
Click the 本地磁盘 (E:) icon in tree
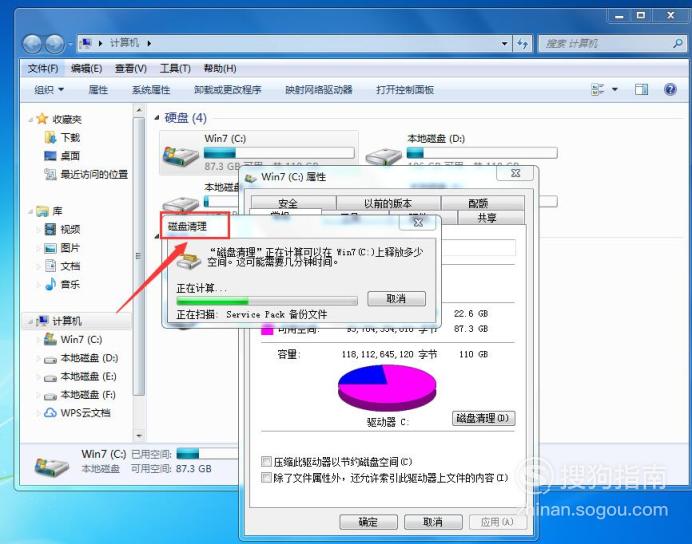tap(50, 378)
